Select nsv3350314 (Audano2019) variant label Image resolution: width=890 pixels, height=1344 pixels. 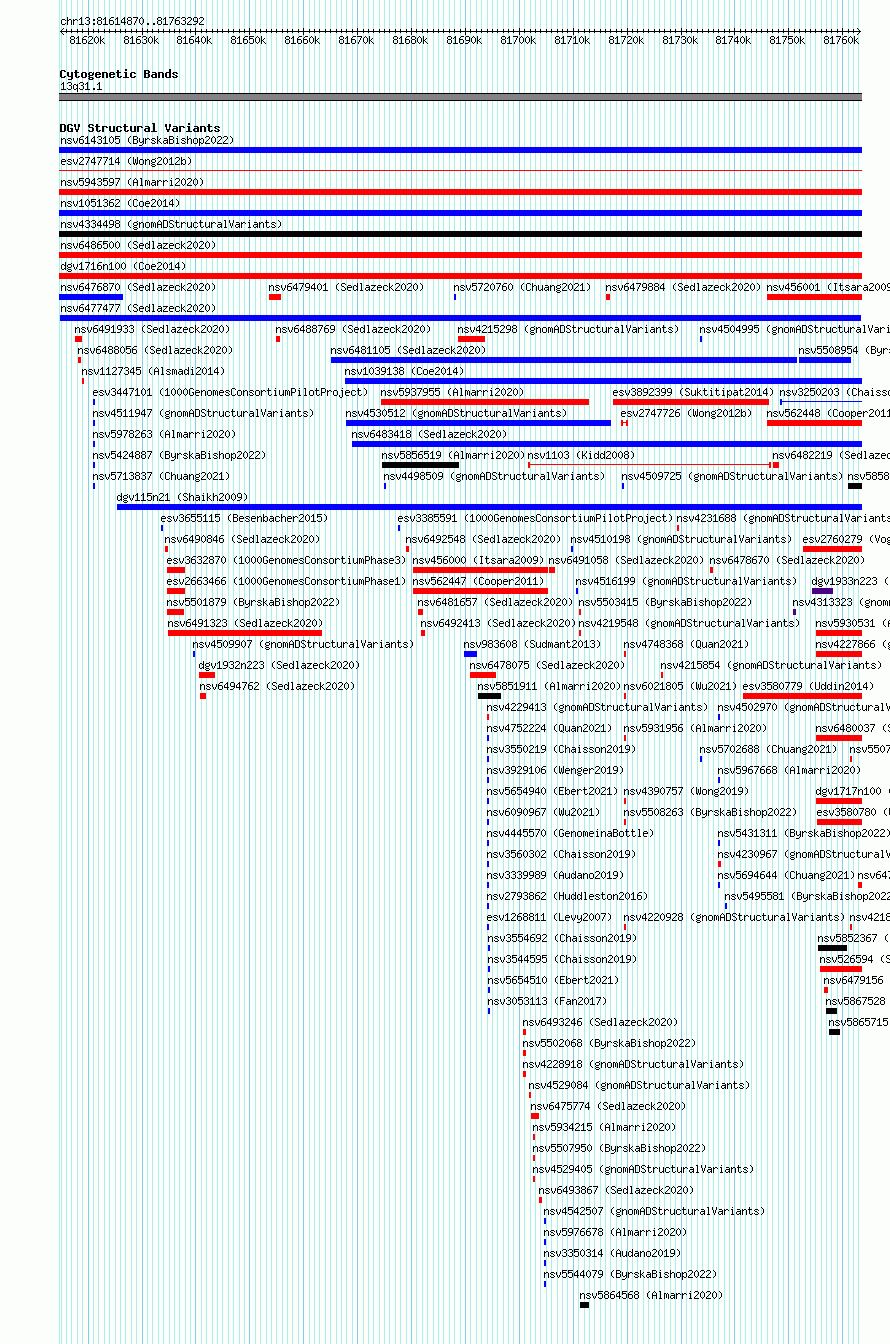point(612,1253)
